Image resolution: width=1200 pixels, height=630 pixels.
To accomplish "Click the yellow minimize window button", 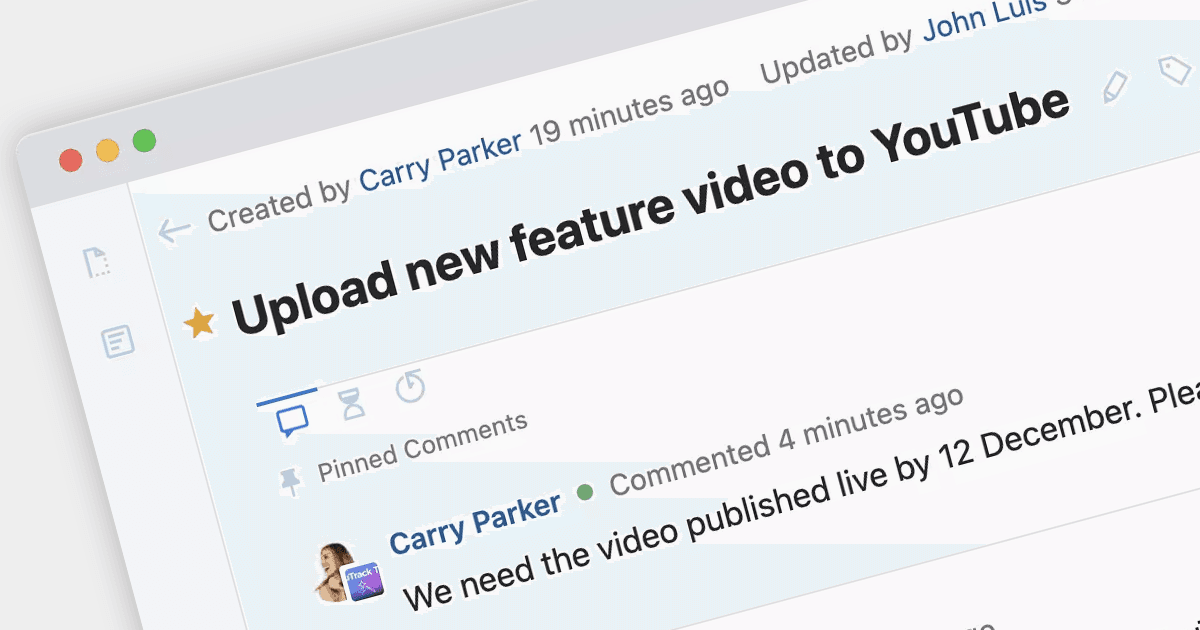I will coord(107,151).
